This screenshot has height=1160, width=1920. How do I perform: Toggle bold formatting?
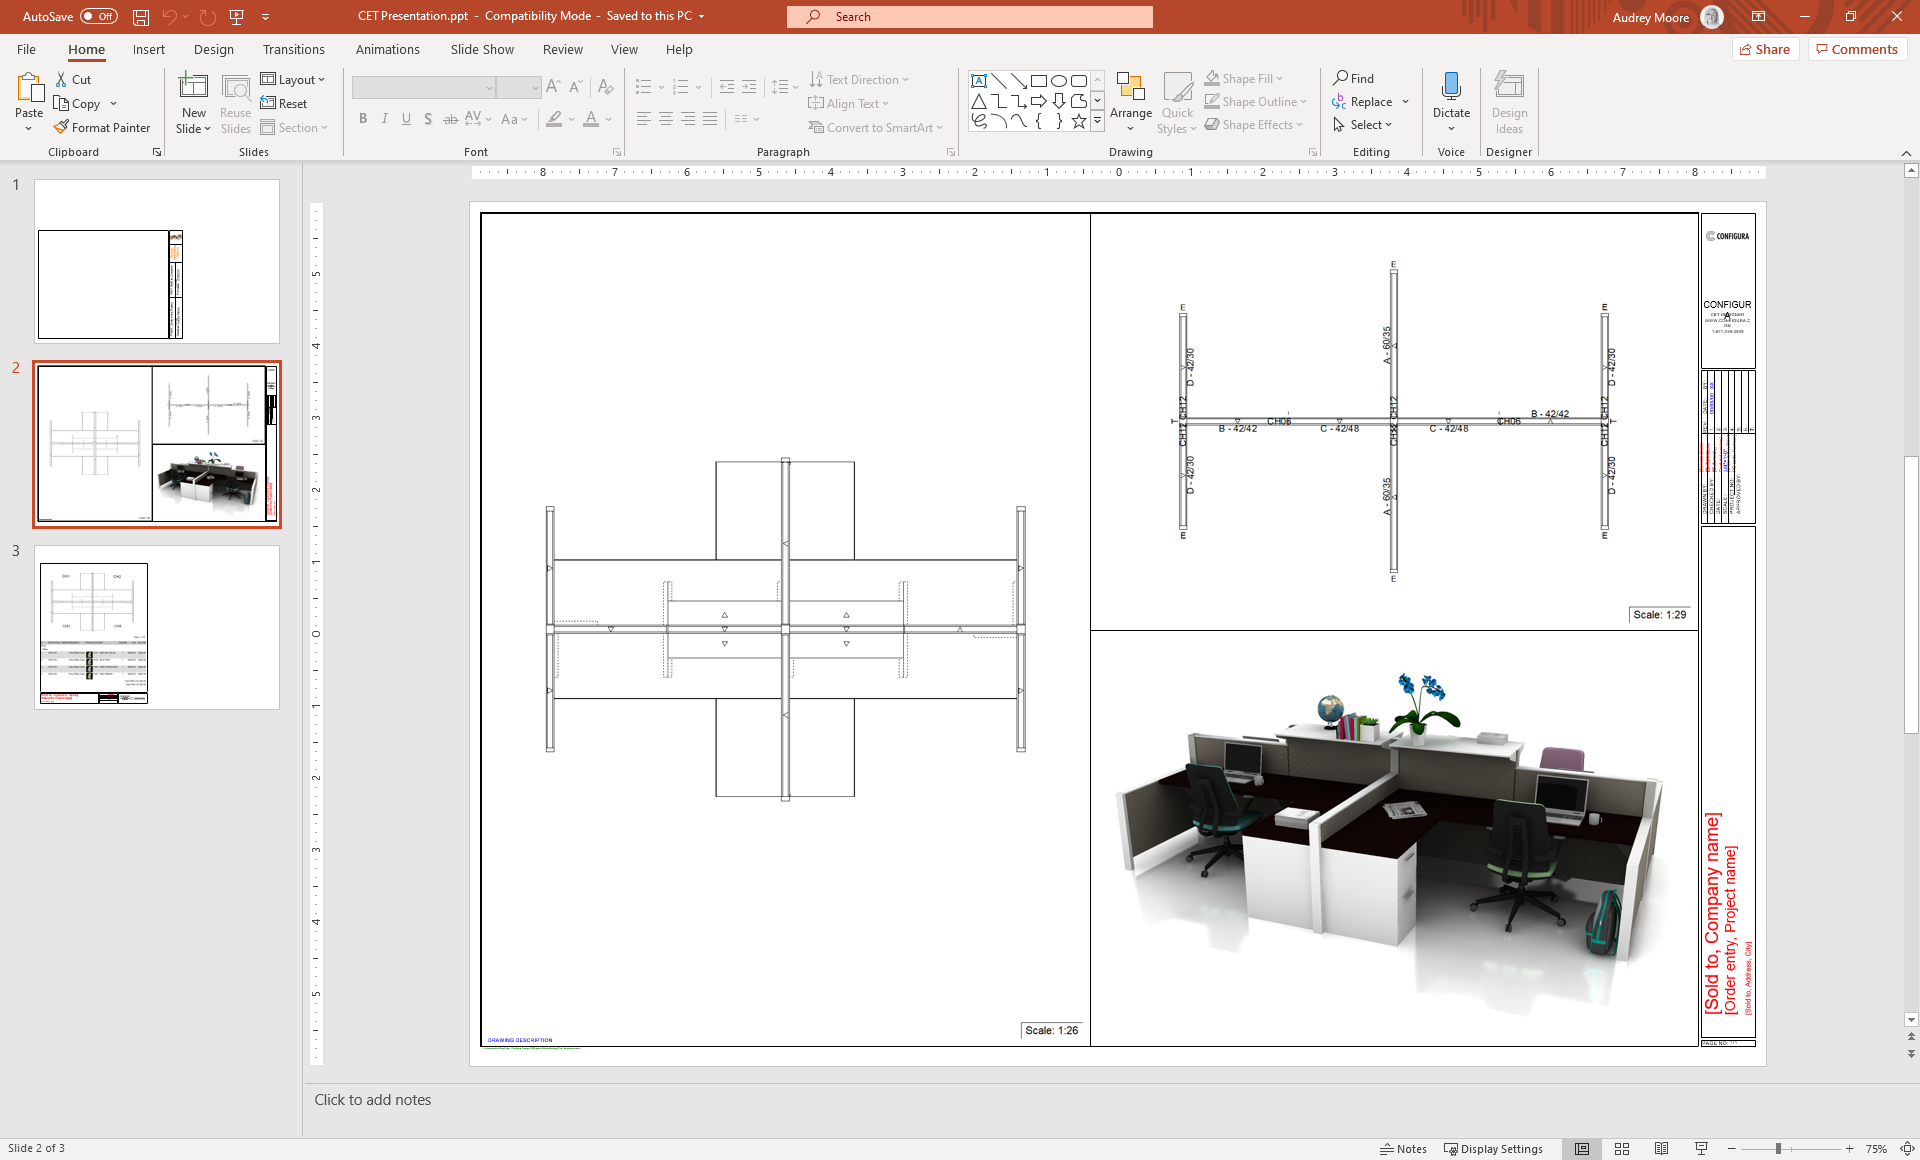363,118
